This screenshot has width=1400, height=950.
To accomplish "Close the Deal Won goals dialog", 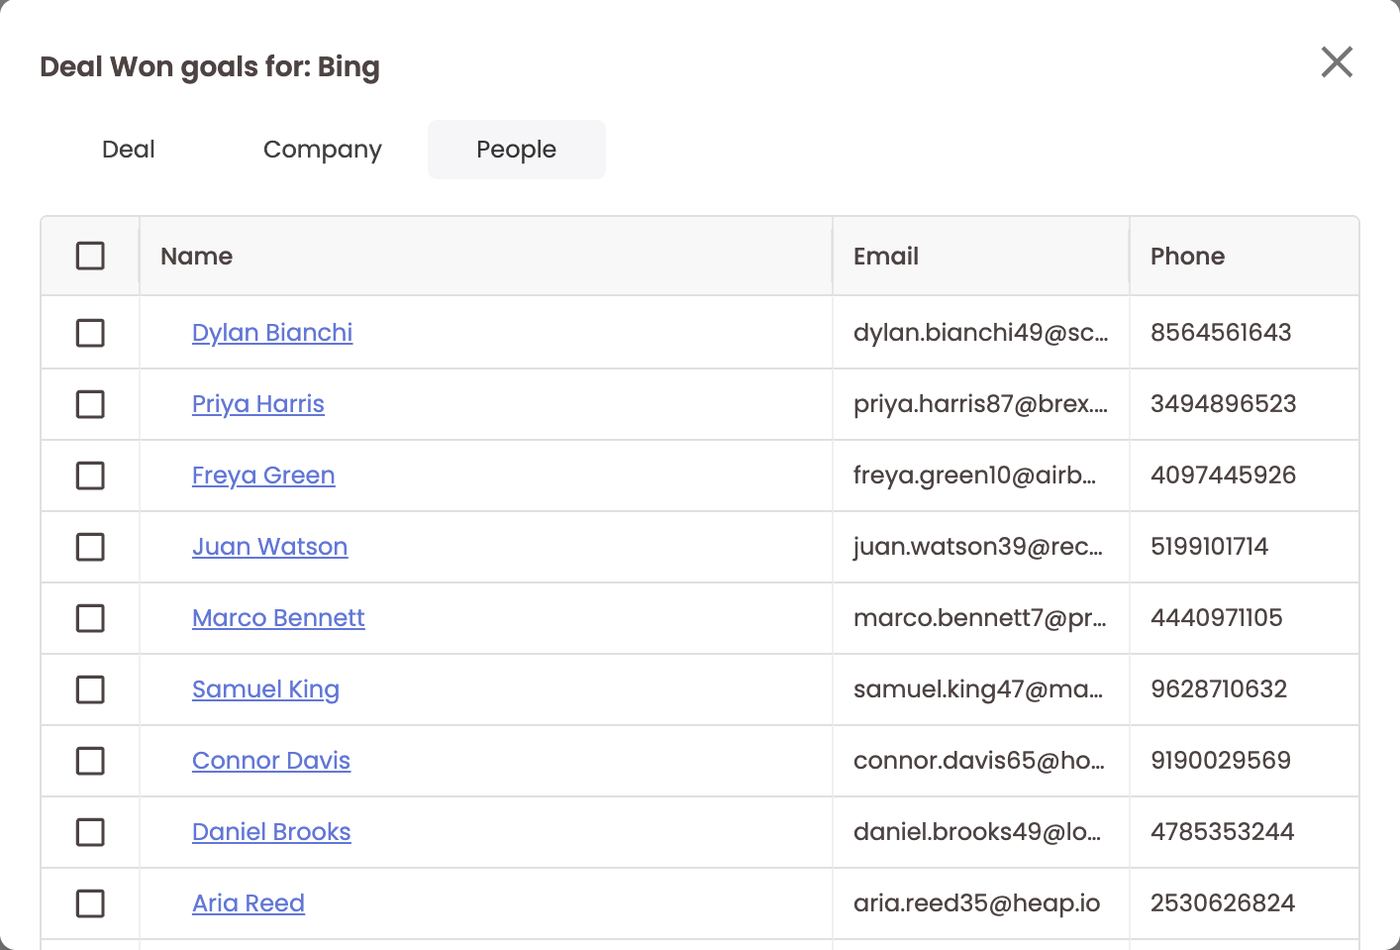I will (1337, 62).
